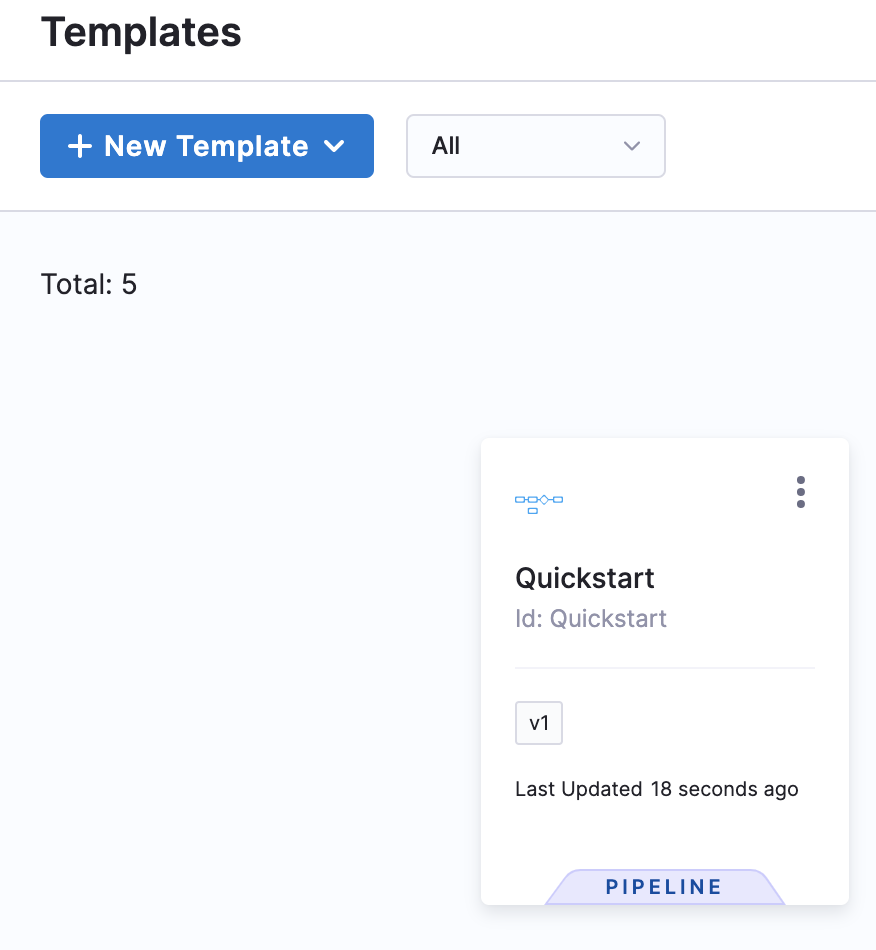Click the Last Updated label text
876x950 pixels.
(578, 789)
